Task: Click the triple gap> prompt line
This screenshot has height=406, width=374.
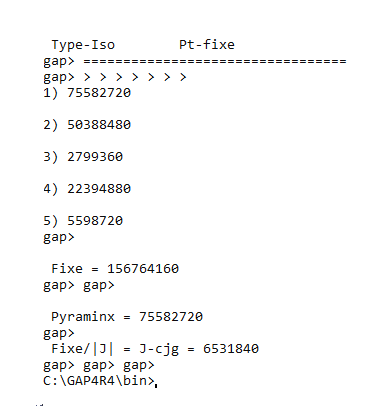Action: coord(99,366)
